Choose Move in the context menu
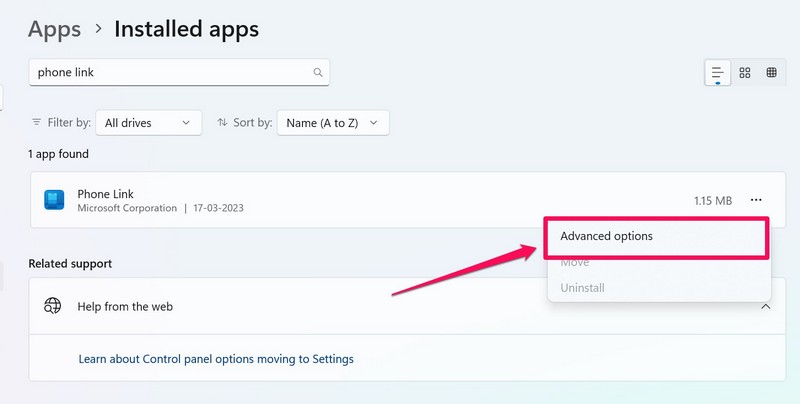Screen dimensions: 800x404 [575, 262]
